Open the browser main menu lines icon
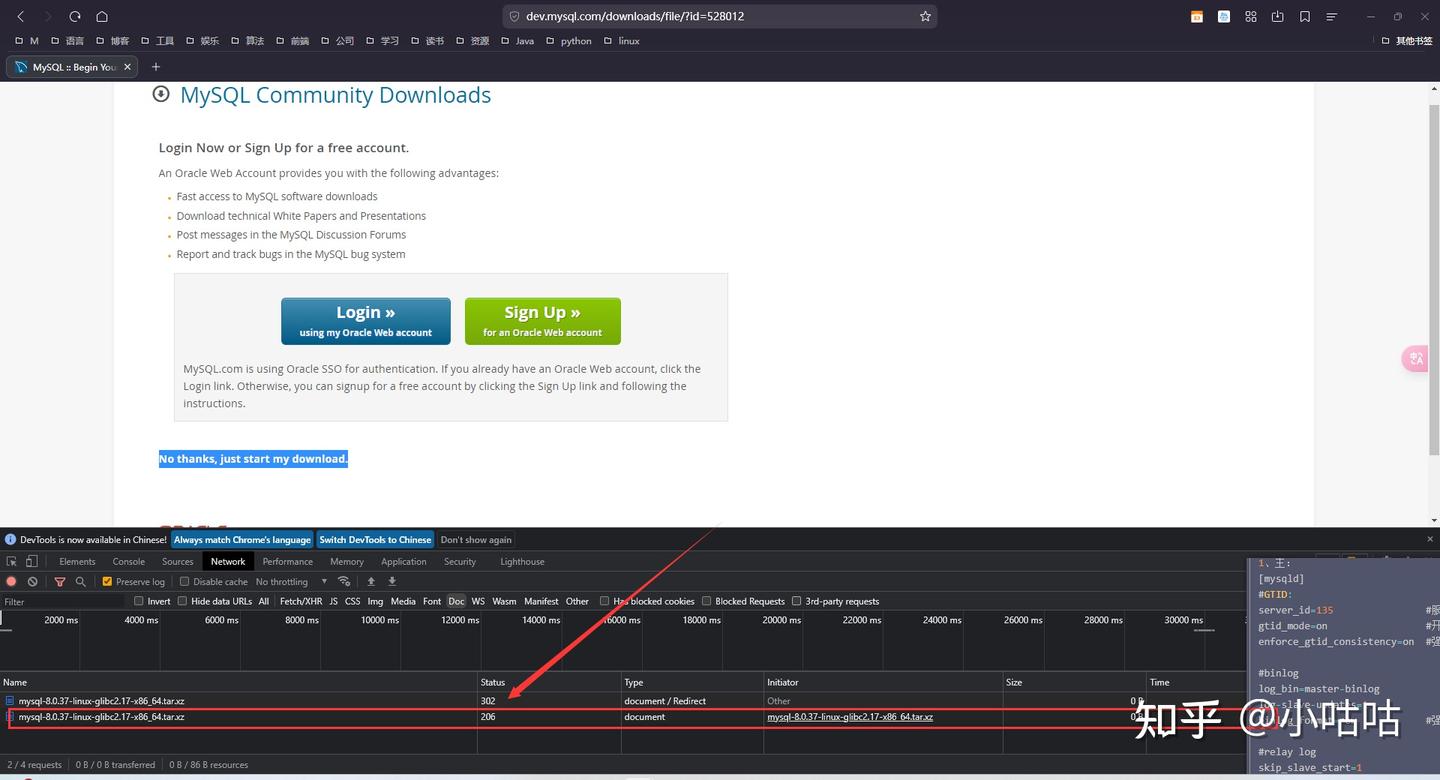 pyautogui.click(x=1332, y=16)
